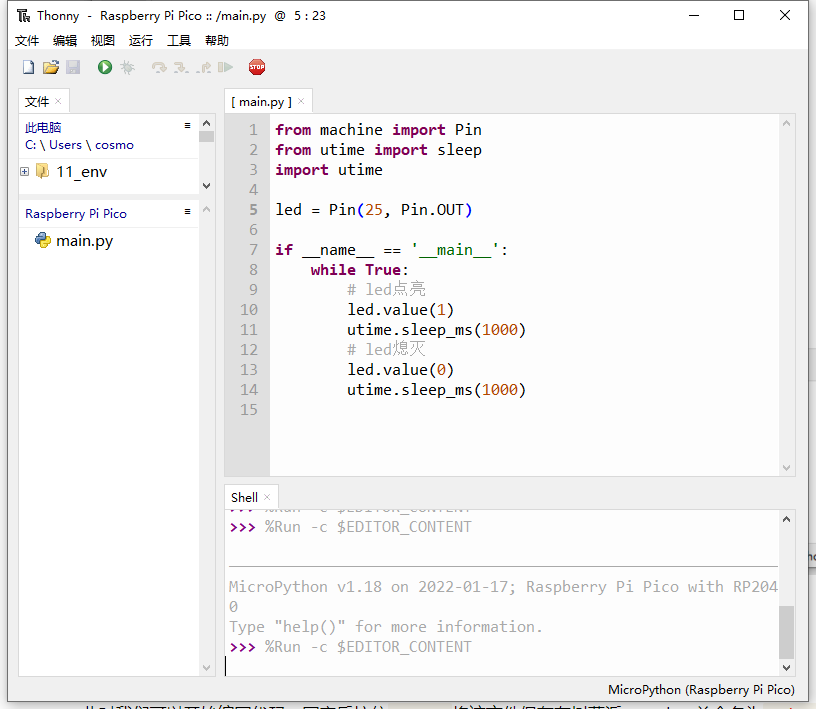Click the Step into debug icon
The image size is (816, 709).
tap(181, 67)
